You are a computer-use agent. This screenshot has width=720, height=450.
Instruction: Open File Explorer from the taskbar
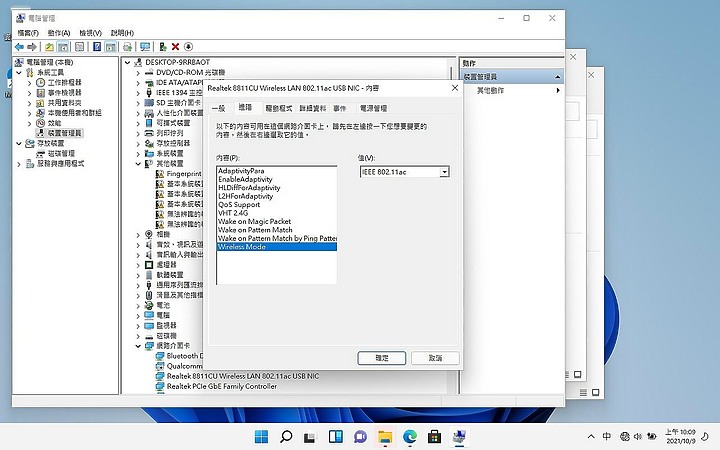(x=385, y=436)
